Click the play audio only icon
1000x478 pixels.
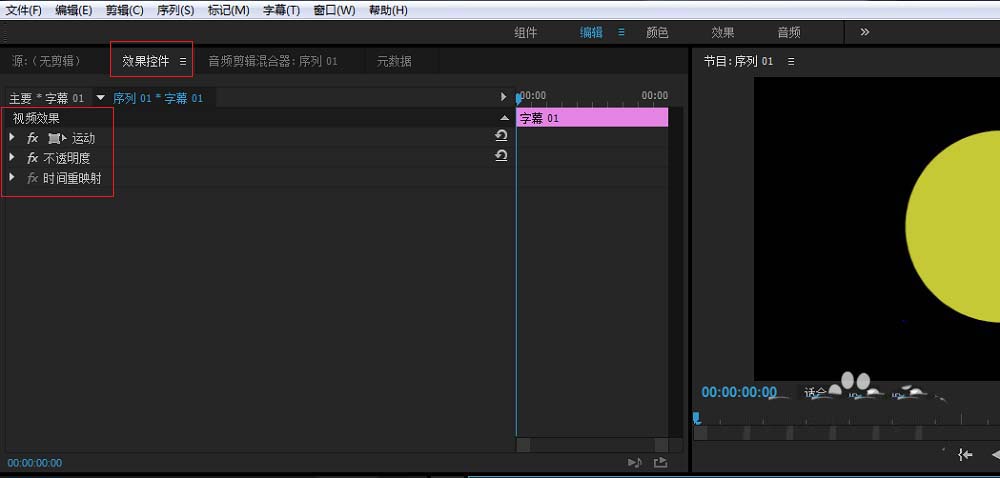(x=634, y=463)
